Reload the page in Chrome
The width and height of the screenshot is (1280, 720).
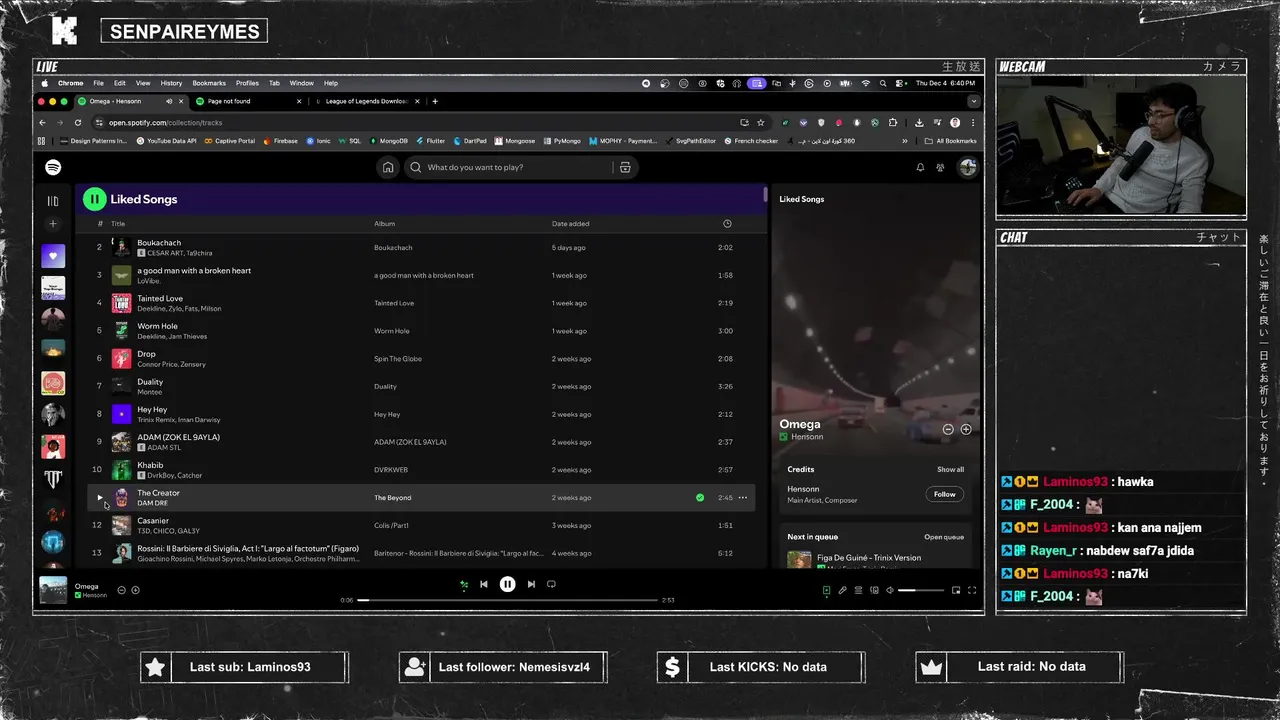[x=77, y=123]
